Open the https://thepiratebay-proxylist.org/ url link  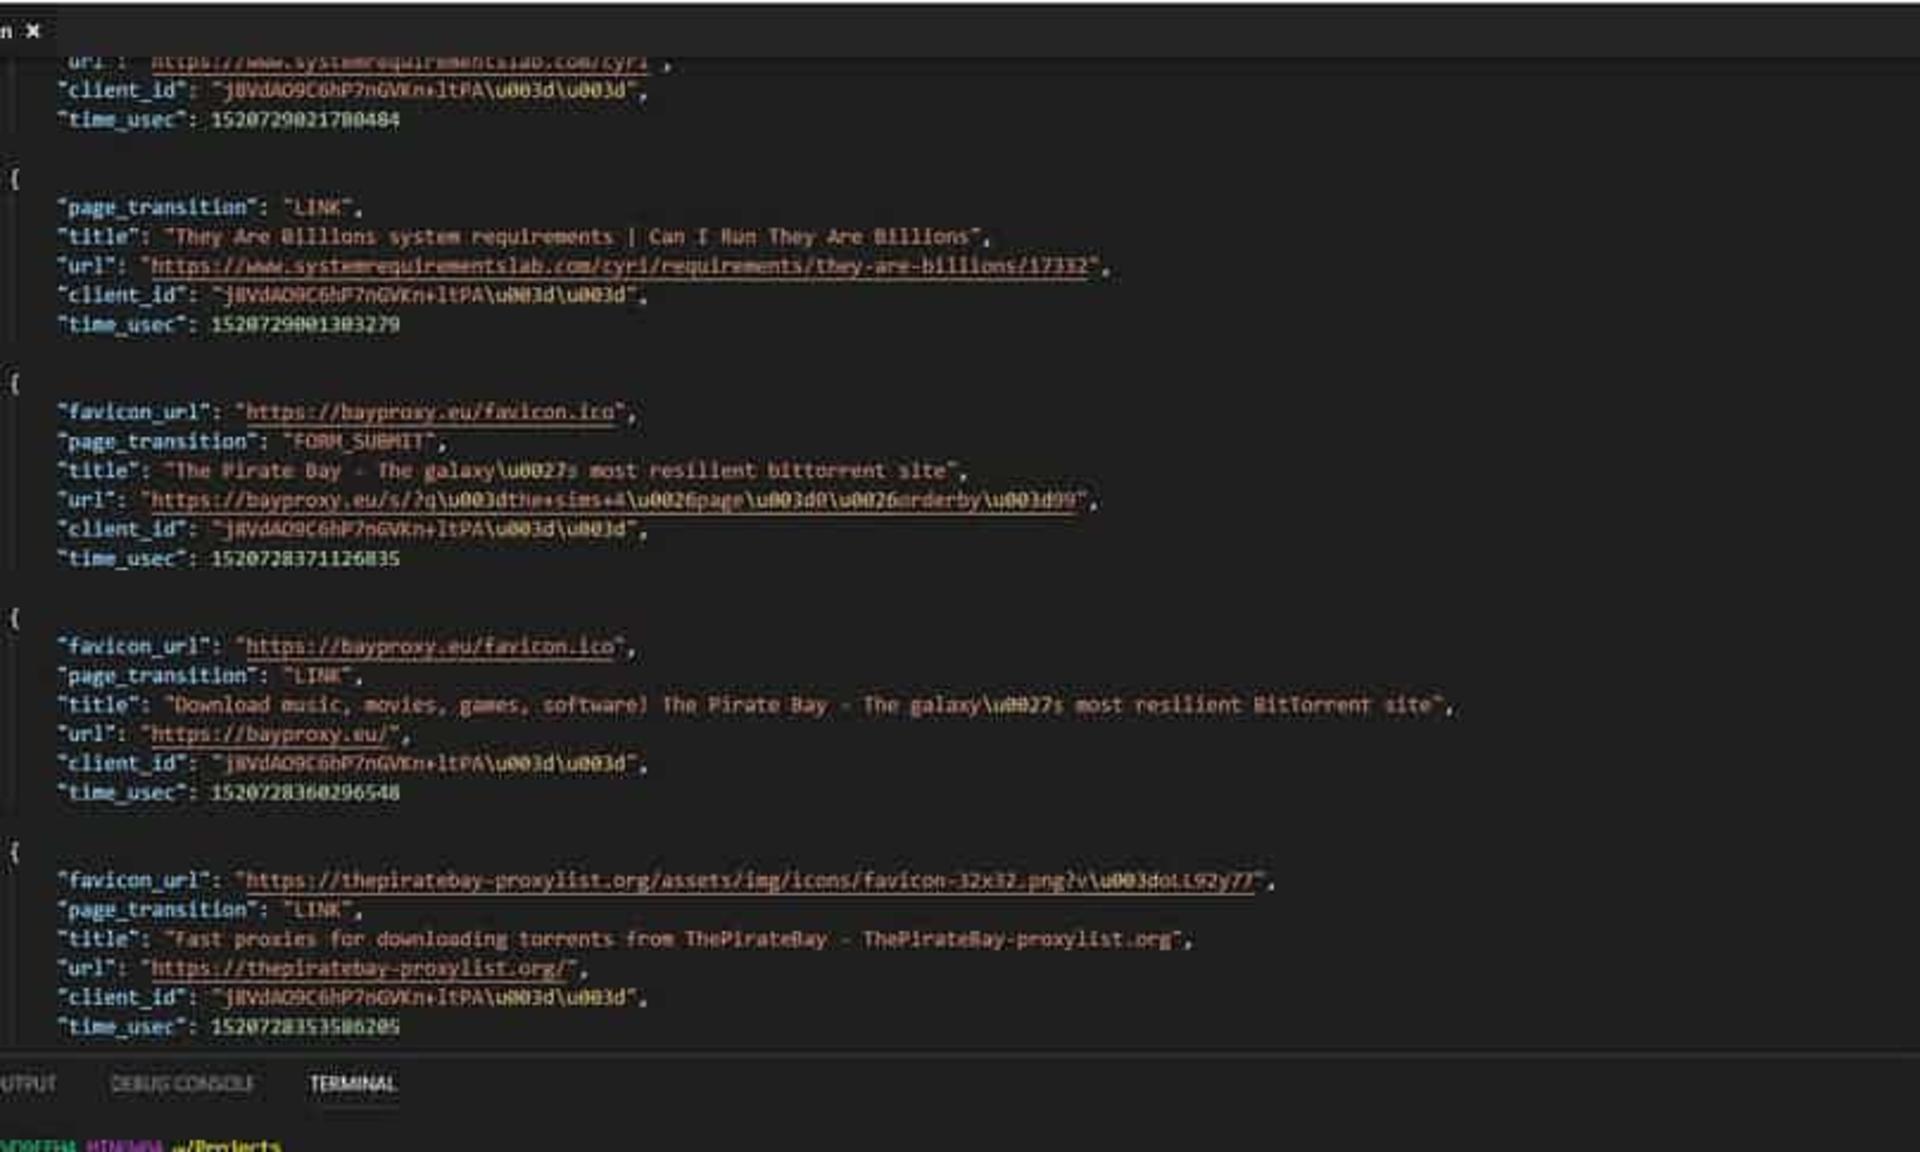(358, 968)
